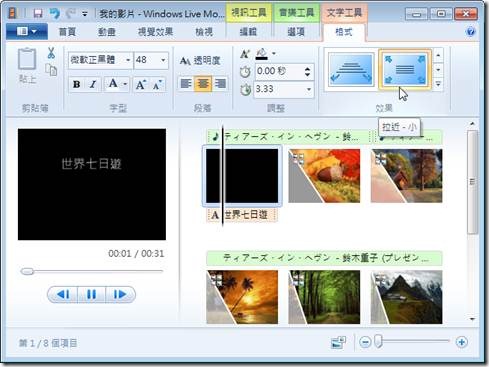Viewport: 489px width, 367px height.
Task: Switch to the 動畫 tab
Action: [107, 32]
